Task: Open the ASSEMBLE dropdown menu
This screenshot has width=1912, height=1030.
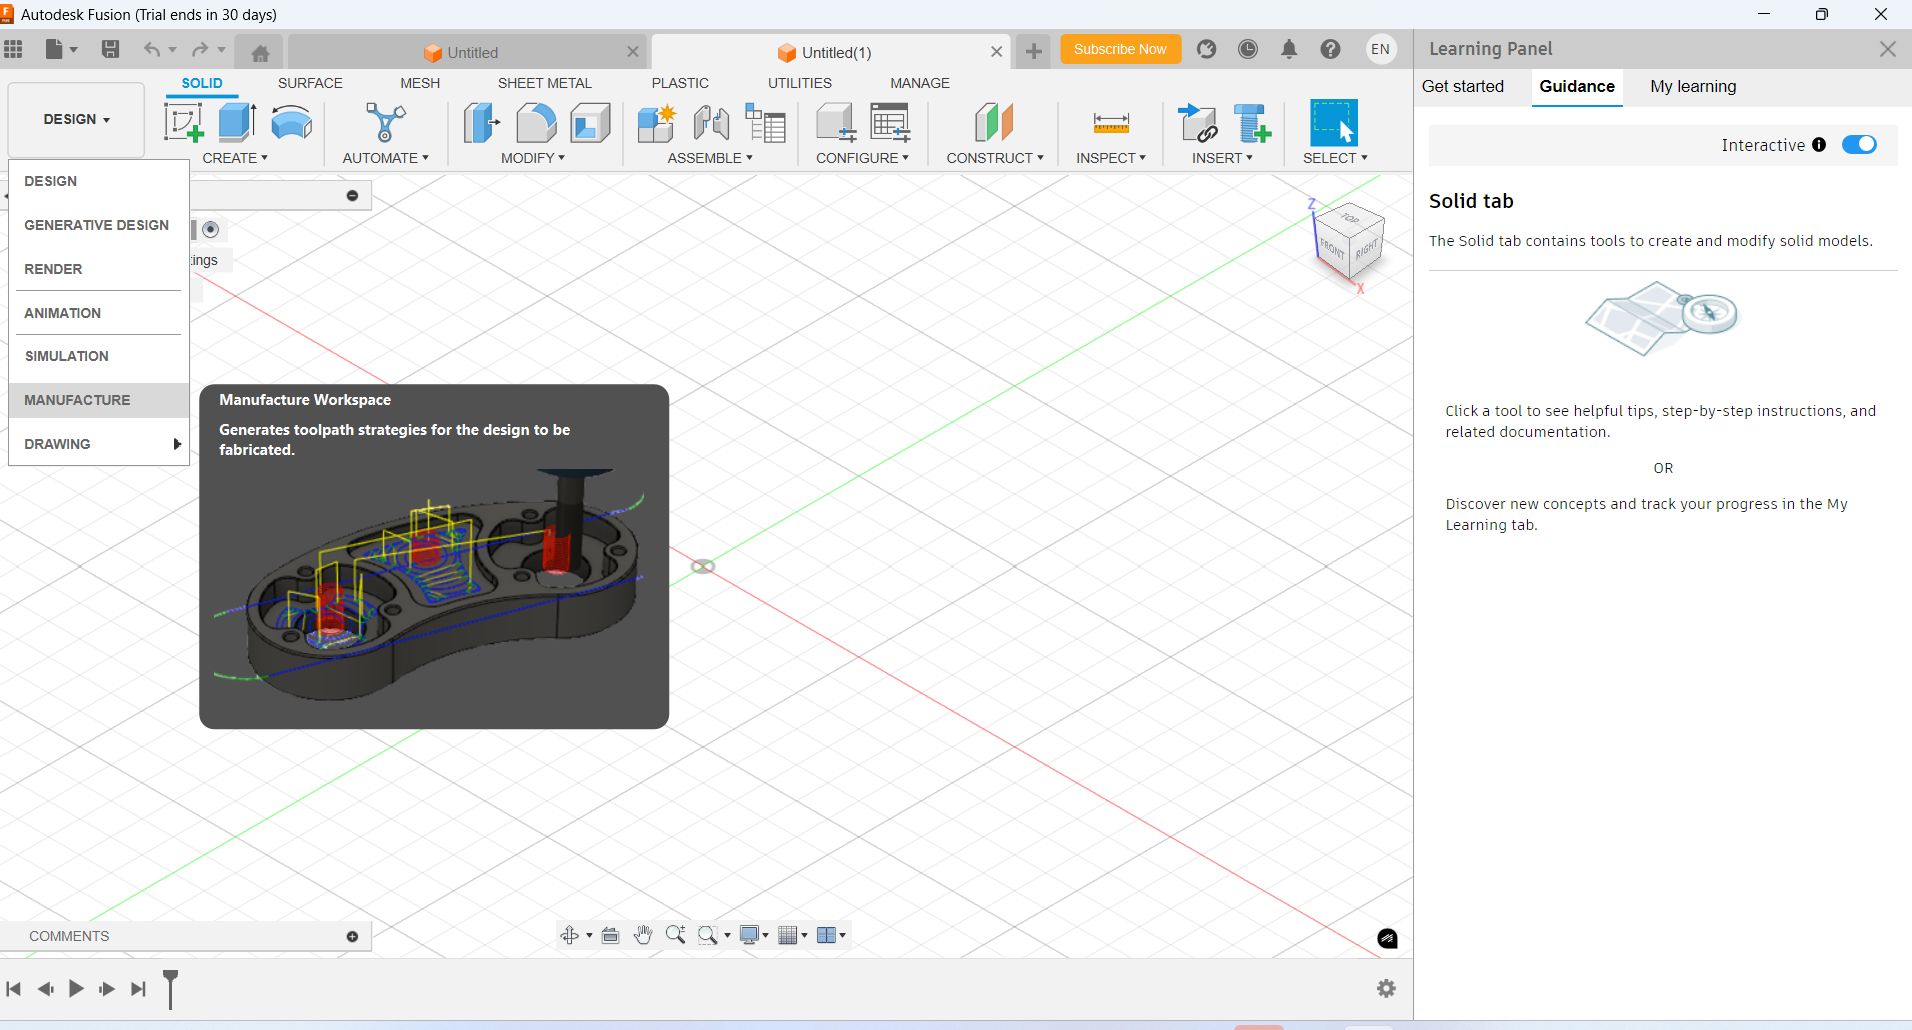Action: (x=710, y=158)
